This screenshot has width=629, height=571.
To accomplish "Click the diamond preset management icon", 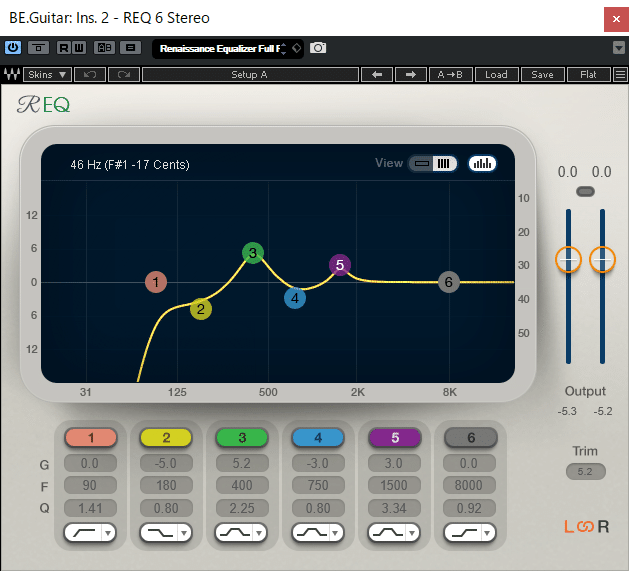I will (x=296, y=48).
